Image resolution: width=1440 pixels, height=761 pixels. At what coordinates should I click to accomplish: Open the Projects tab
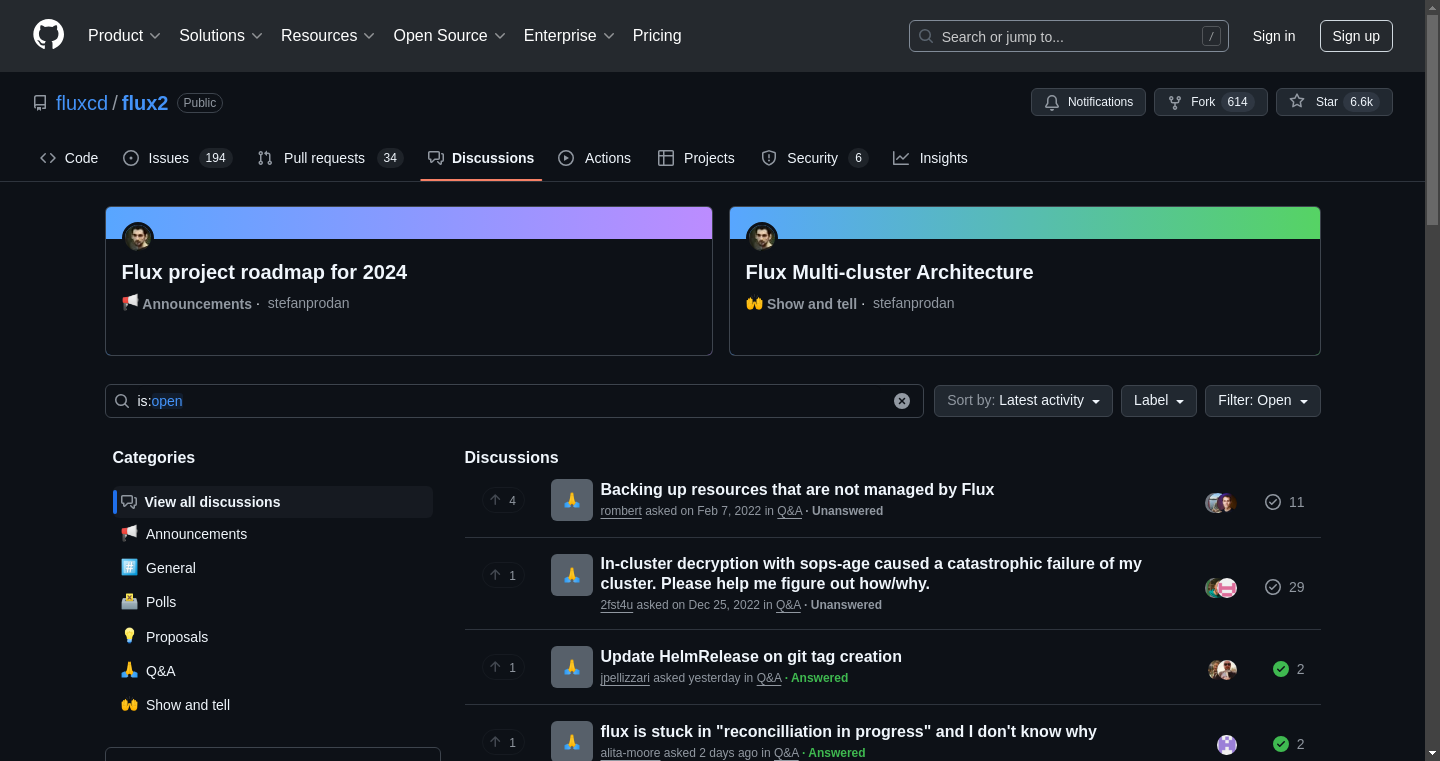696,158
